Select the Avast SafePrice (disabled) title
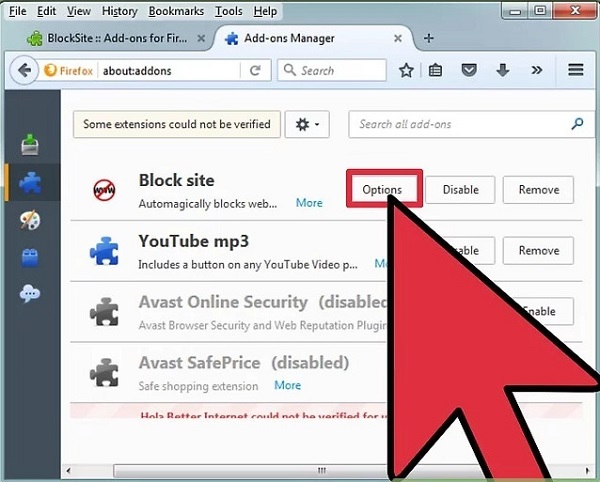The height and width of the screenshot is (482, 600). pos(244,363)
